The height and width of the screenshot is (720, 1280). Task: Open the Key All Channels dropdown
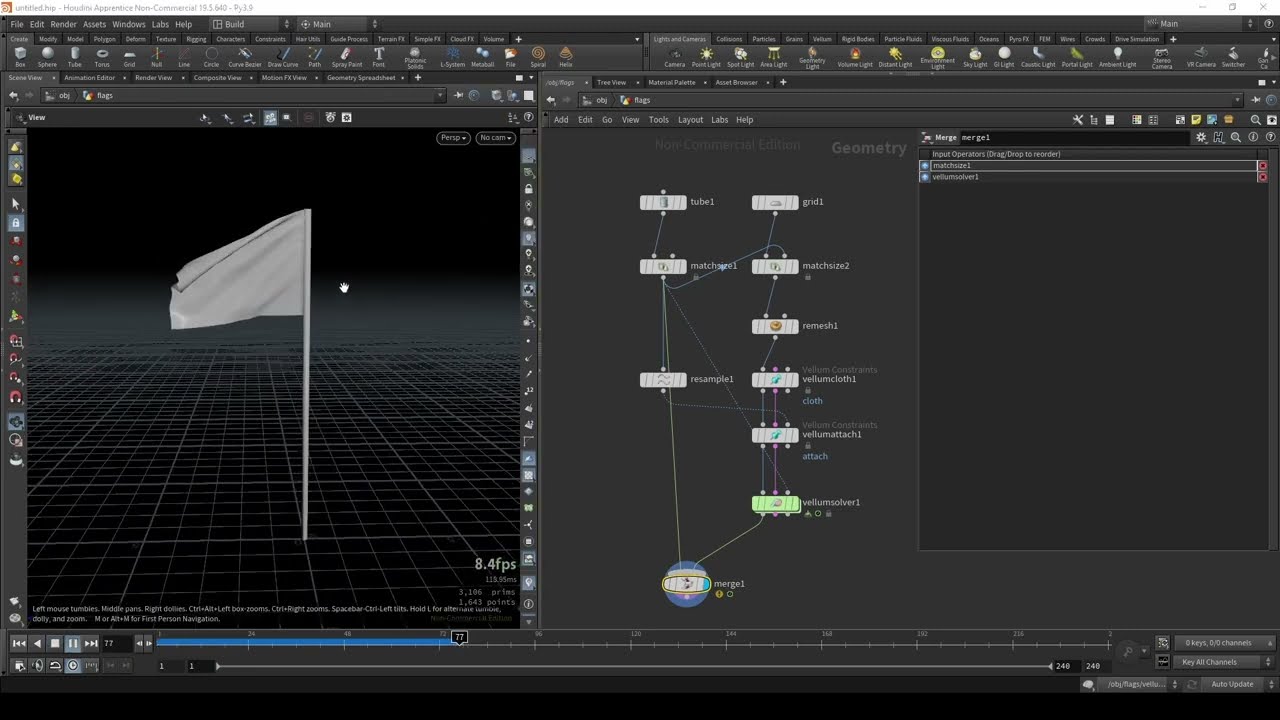pos(1224,662)
